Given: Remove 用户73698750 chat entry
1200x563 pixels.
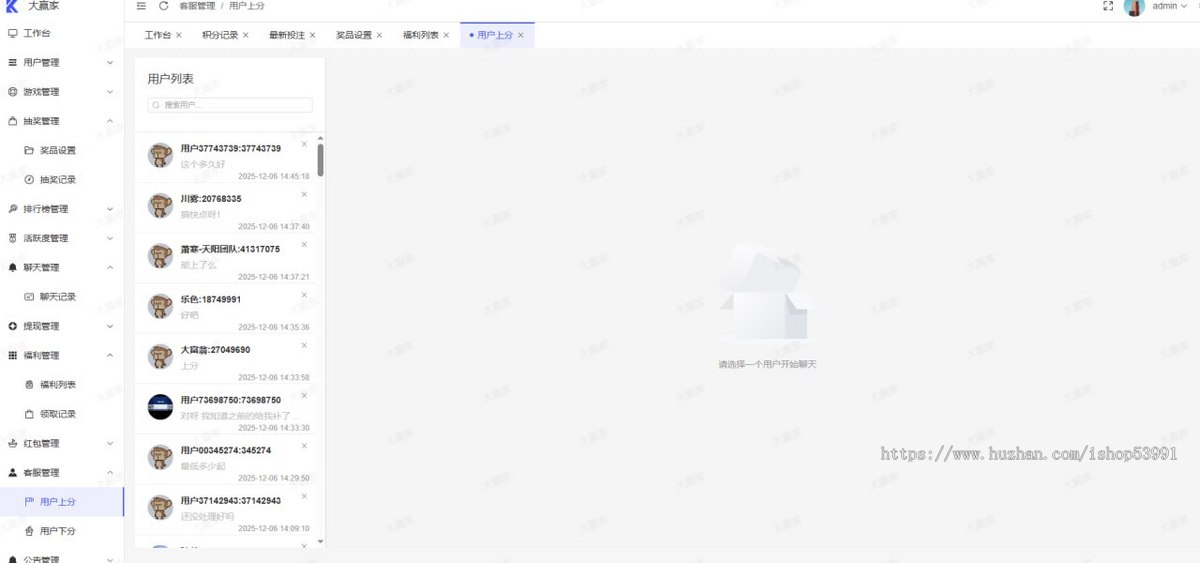Looking at the screenshot, I should tap(304, 395).
